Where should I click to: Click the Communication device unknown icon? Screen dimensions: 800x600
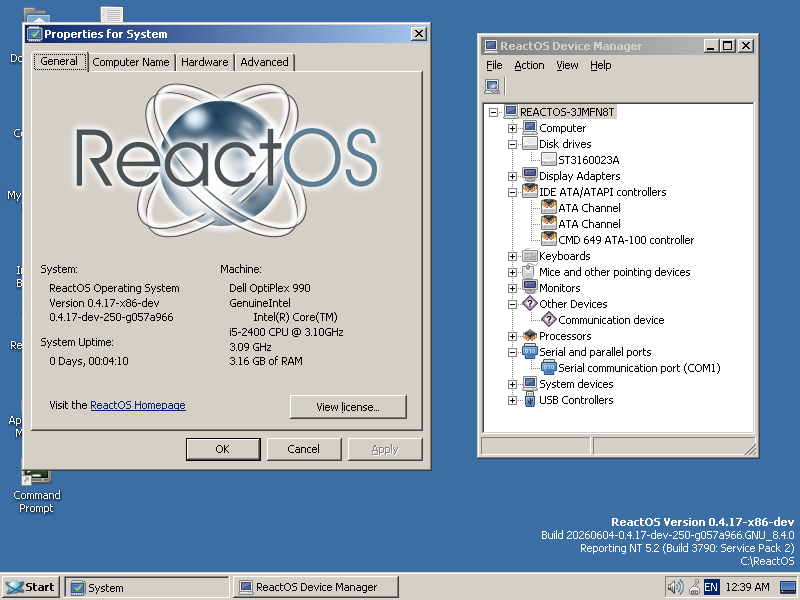(548, 319)
